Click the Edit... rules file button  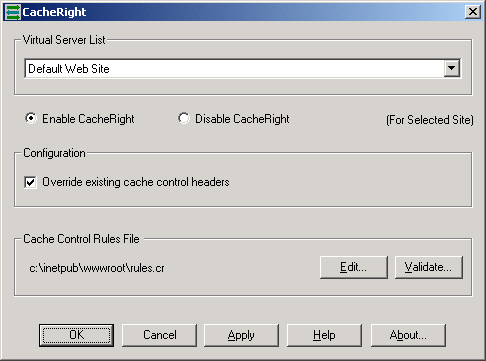[x=354, y=267]
